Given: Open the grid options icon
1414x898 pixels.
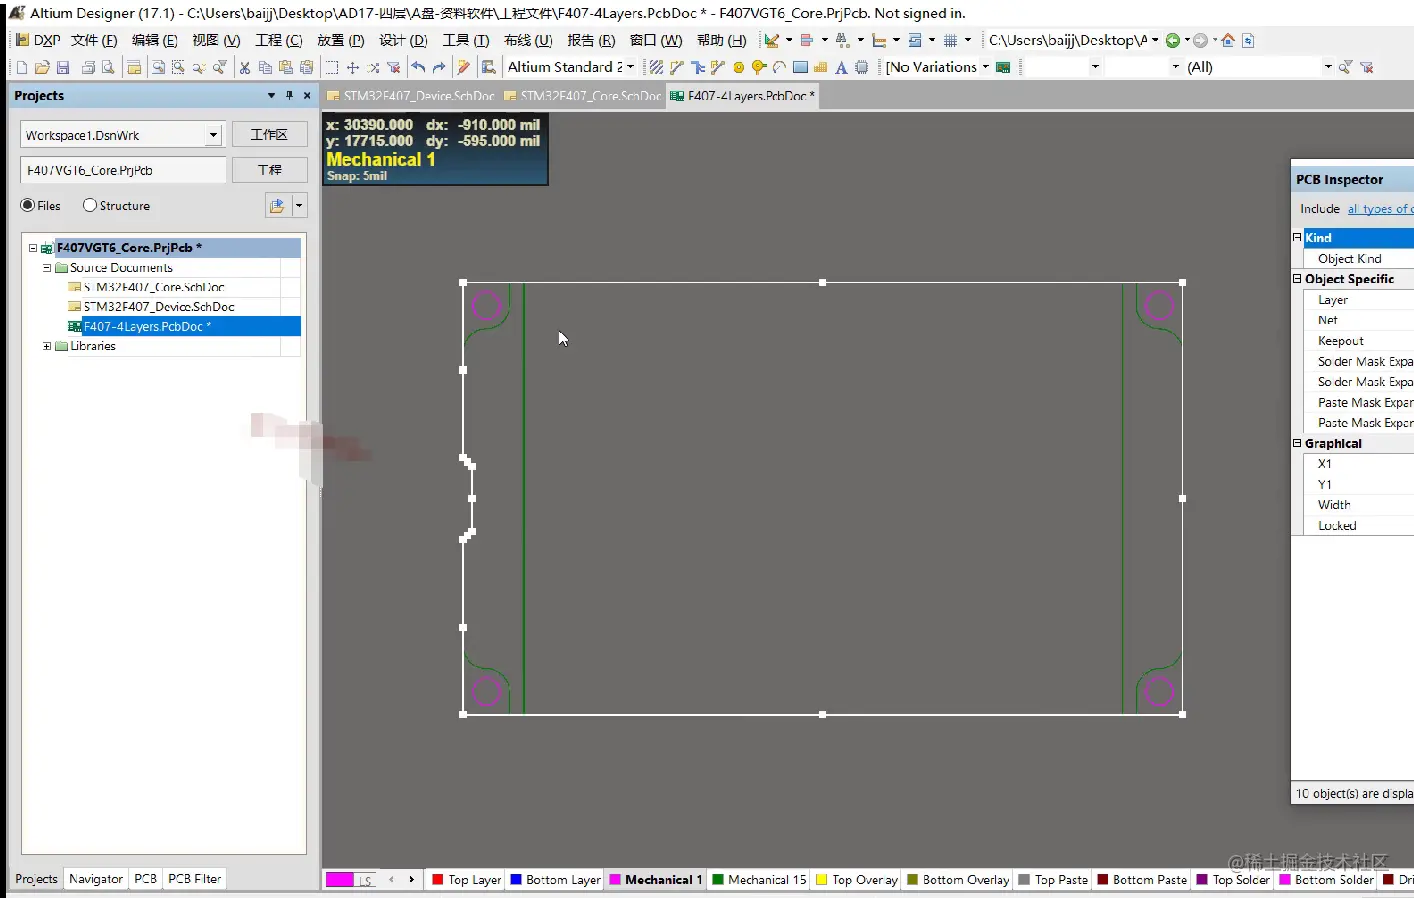Looking at the screenshot, I should (951, 40).
